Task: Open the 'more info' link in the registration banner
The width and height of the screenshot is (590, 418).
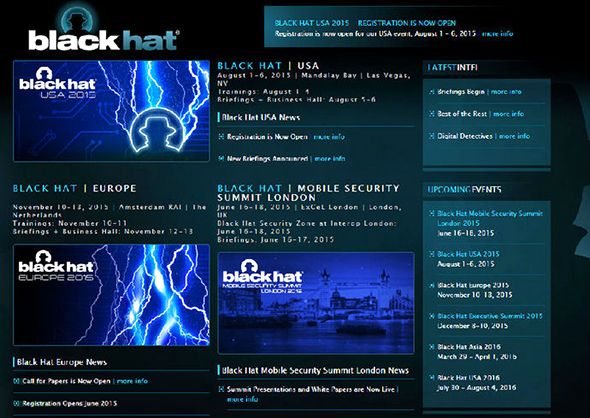Action: [497, 33]
